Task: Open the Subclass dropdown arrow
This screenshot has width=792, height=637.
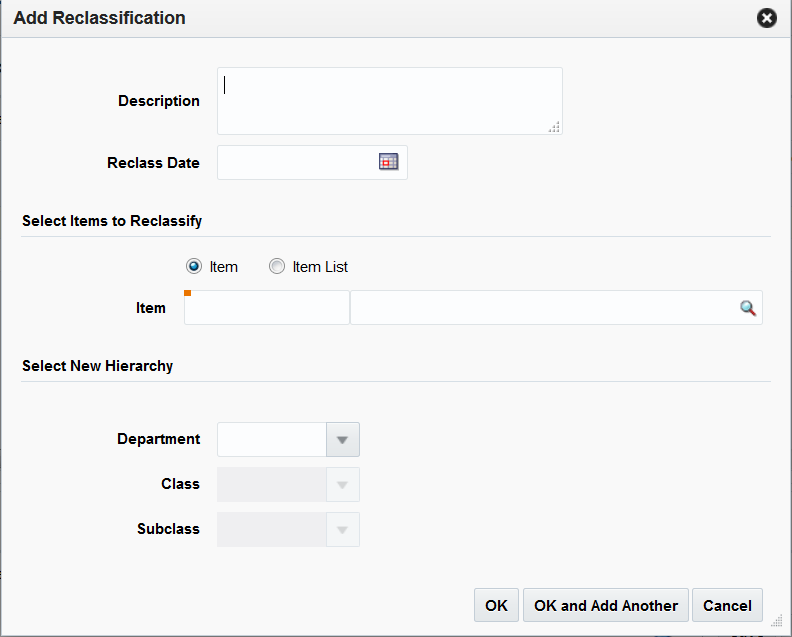Action: (x=342, y=529)
